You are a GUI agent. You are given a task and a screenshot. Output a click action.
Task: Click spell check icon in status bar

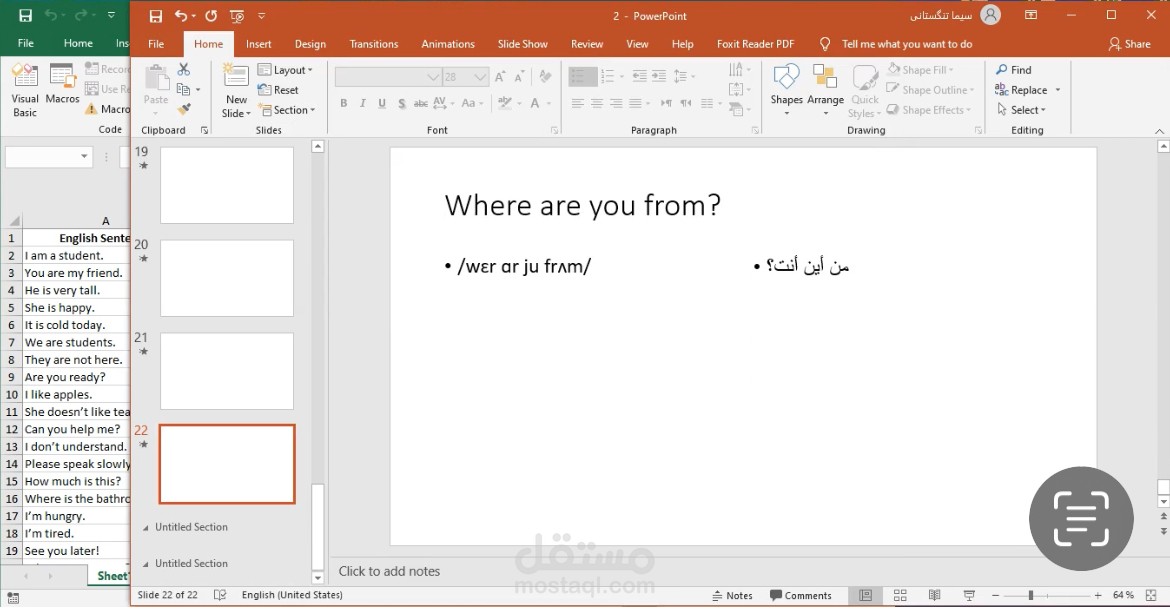[x=220, y=595]
